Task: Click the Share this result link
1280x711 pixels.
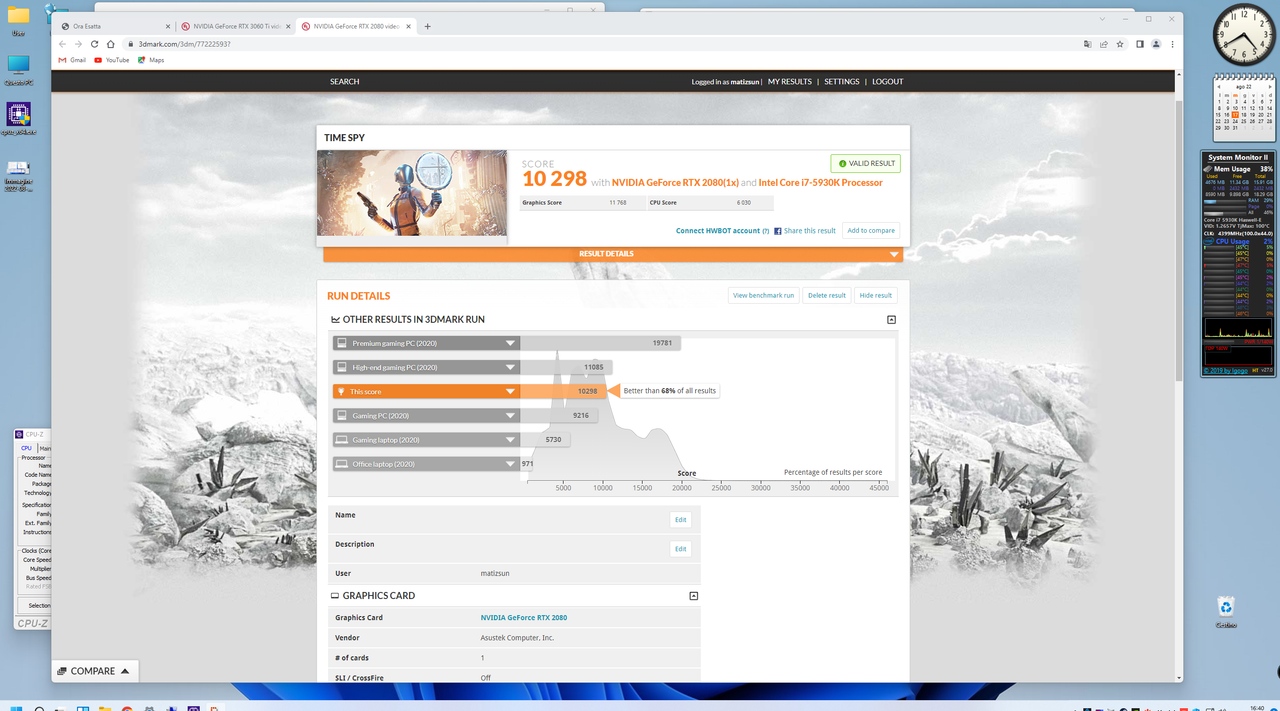Action: coord(809,231)
